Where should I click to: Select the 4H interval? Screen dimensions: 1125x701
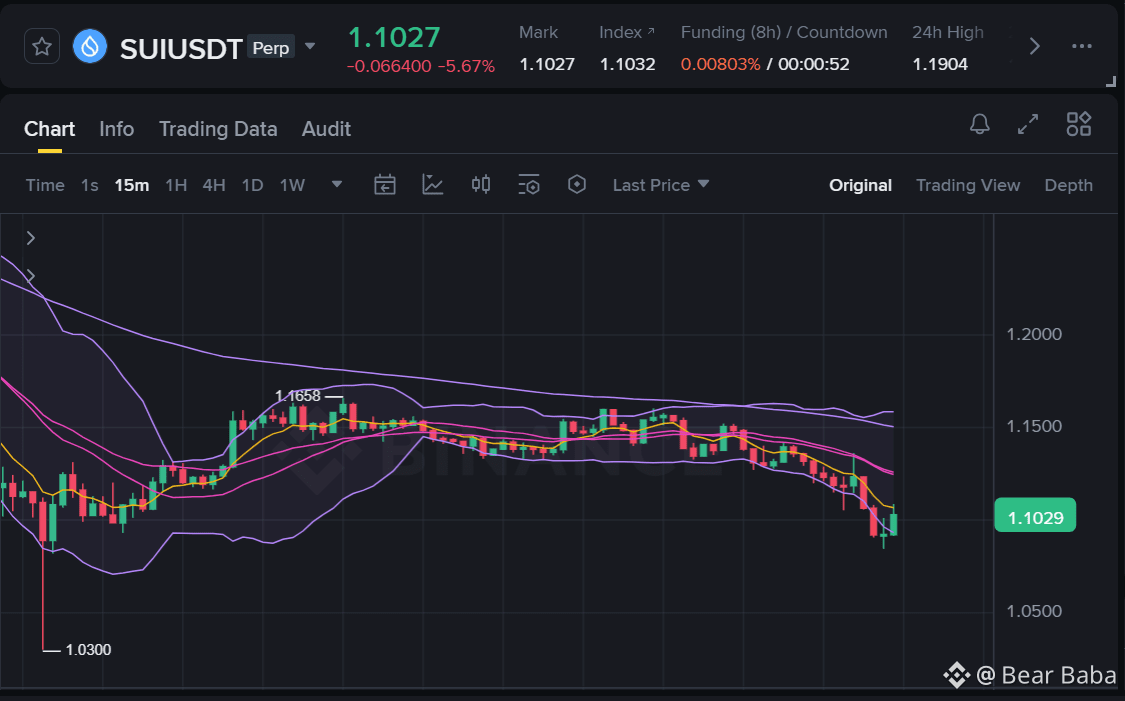[214, 185]
